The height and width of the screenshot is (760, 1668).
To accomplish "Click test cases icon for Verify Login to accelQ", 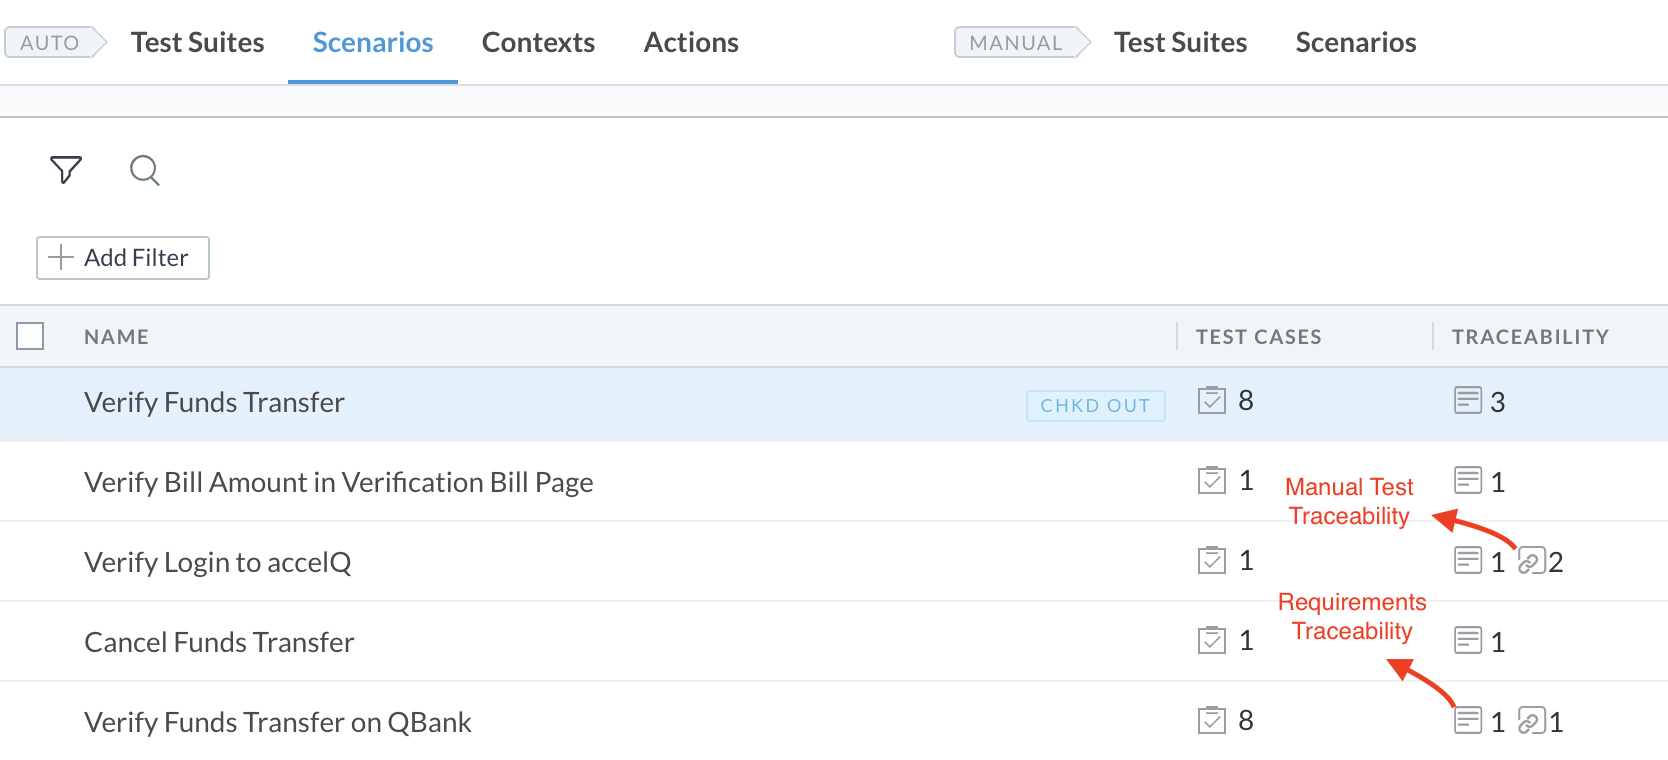I will click(1212, 560).
